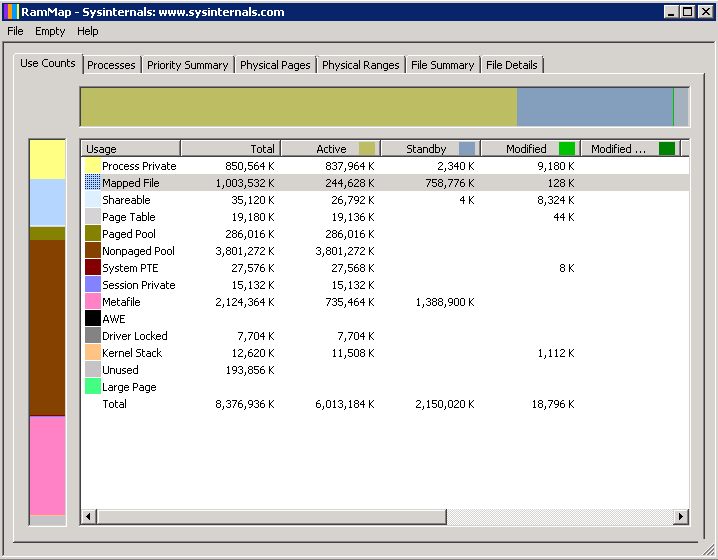Screen dimensions: 718x560
Task: Click total memory value 8,376,936 K
Action: pos(245,404)
